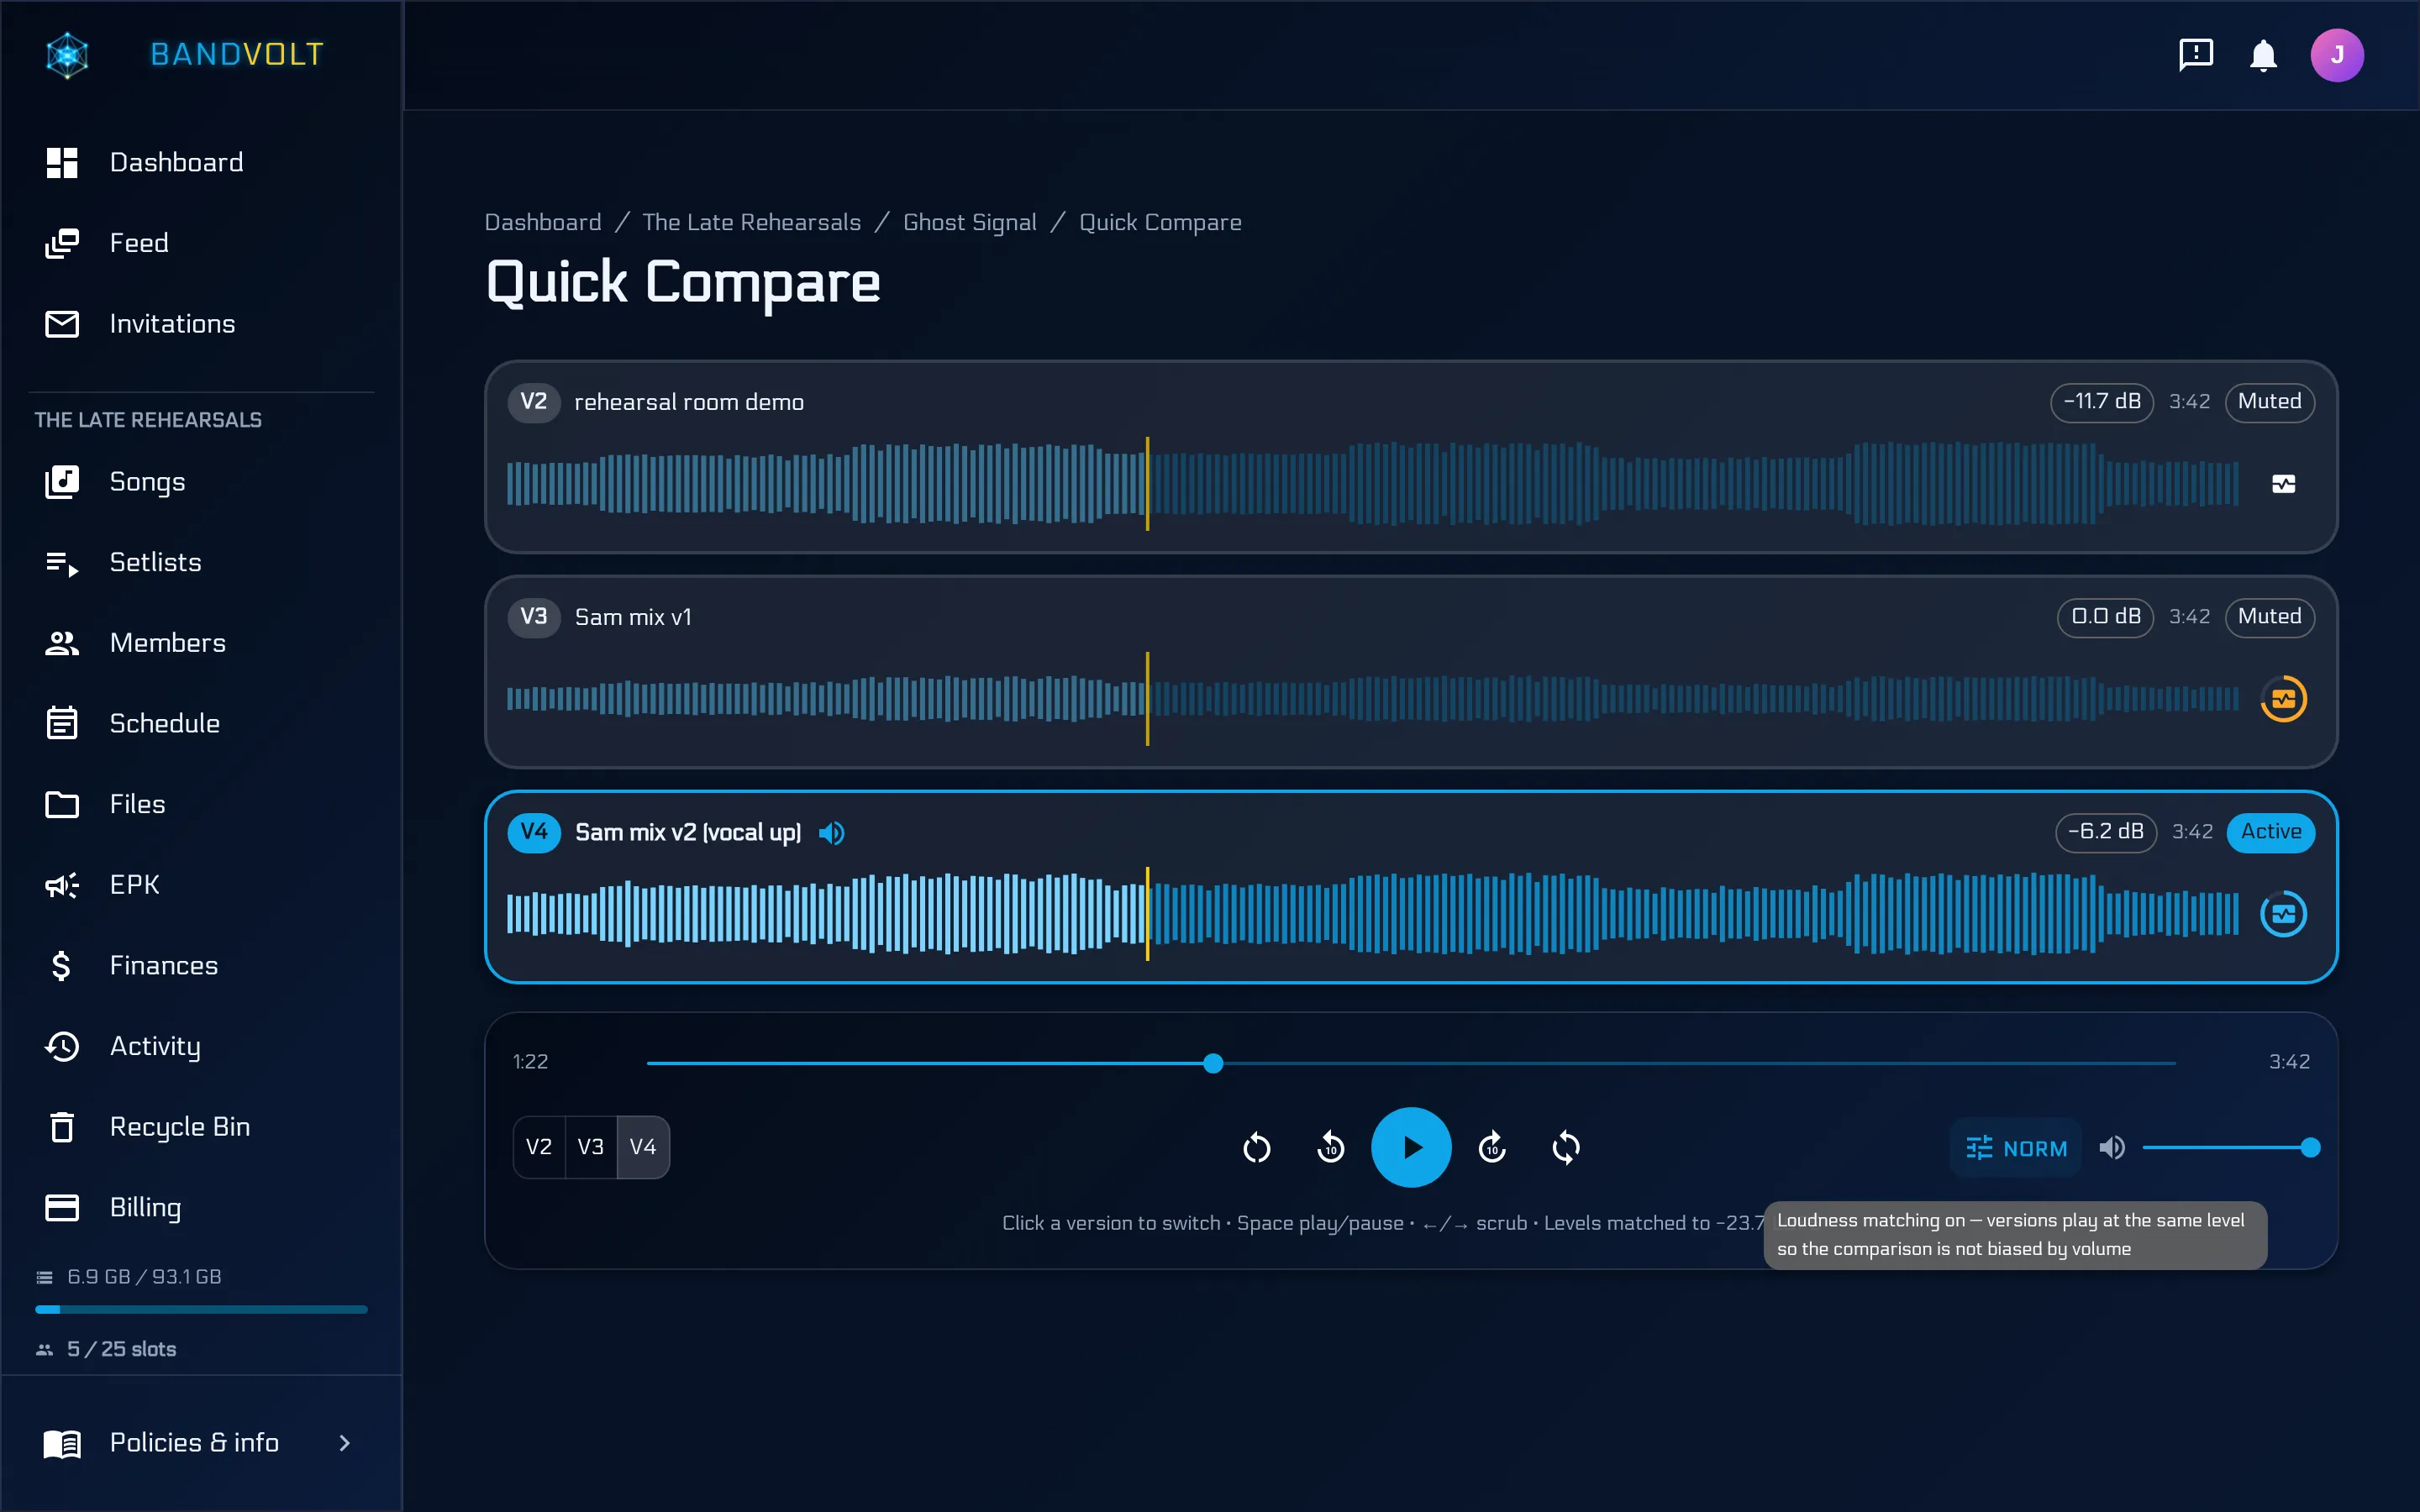This screenshot has height=1512, width=2420.
Task: Click the Sam mix v1 waveform
Action: pyautogui.click(x=1373, y=699)
